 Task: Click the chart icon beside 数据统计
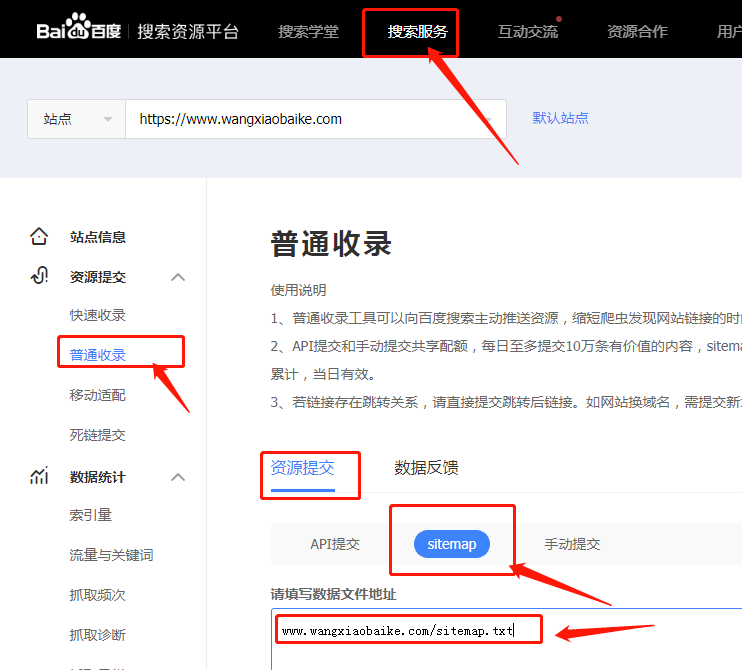click(x=39, y=476)
